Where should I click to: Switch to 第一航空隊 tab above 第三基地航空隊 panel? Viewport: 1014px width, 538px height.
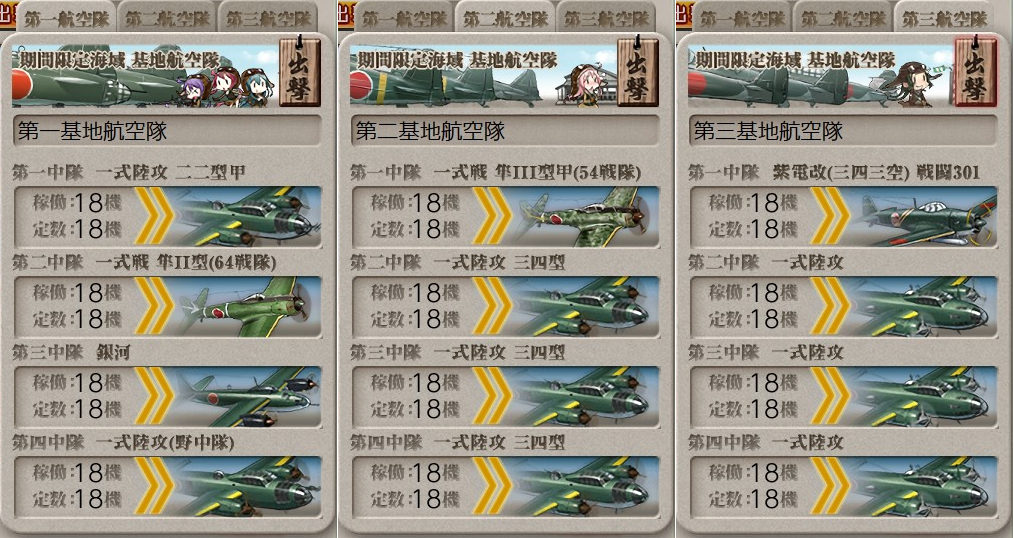(x=742, y=17)
